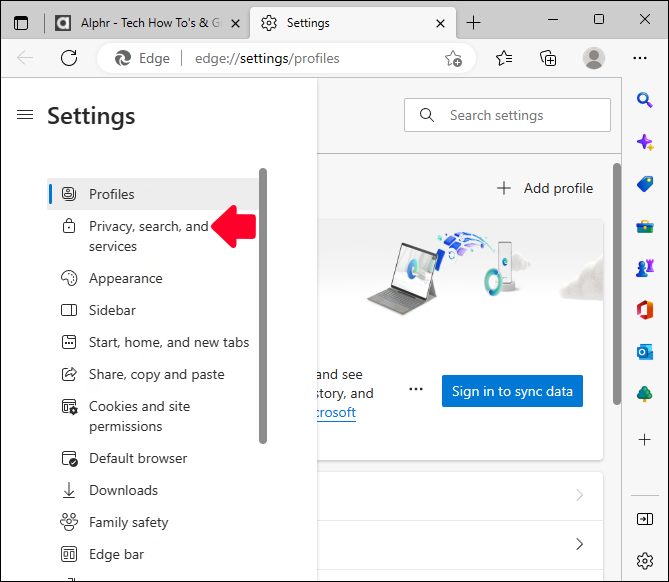Open the Collections icon
The height and width of the screenshot is (582, 669).
point(548,58)
